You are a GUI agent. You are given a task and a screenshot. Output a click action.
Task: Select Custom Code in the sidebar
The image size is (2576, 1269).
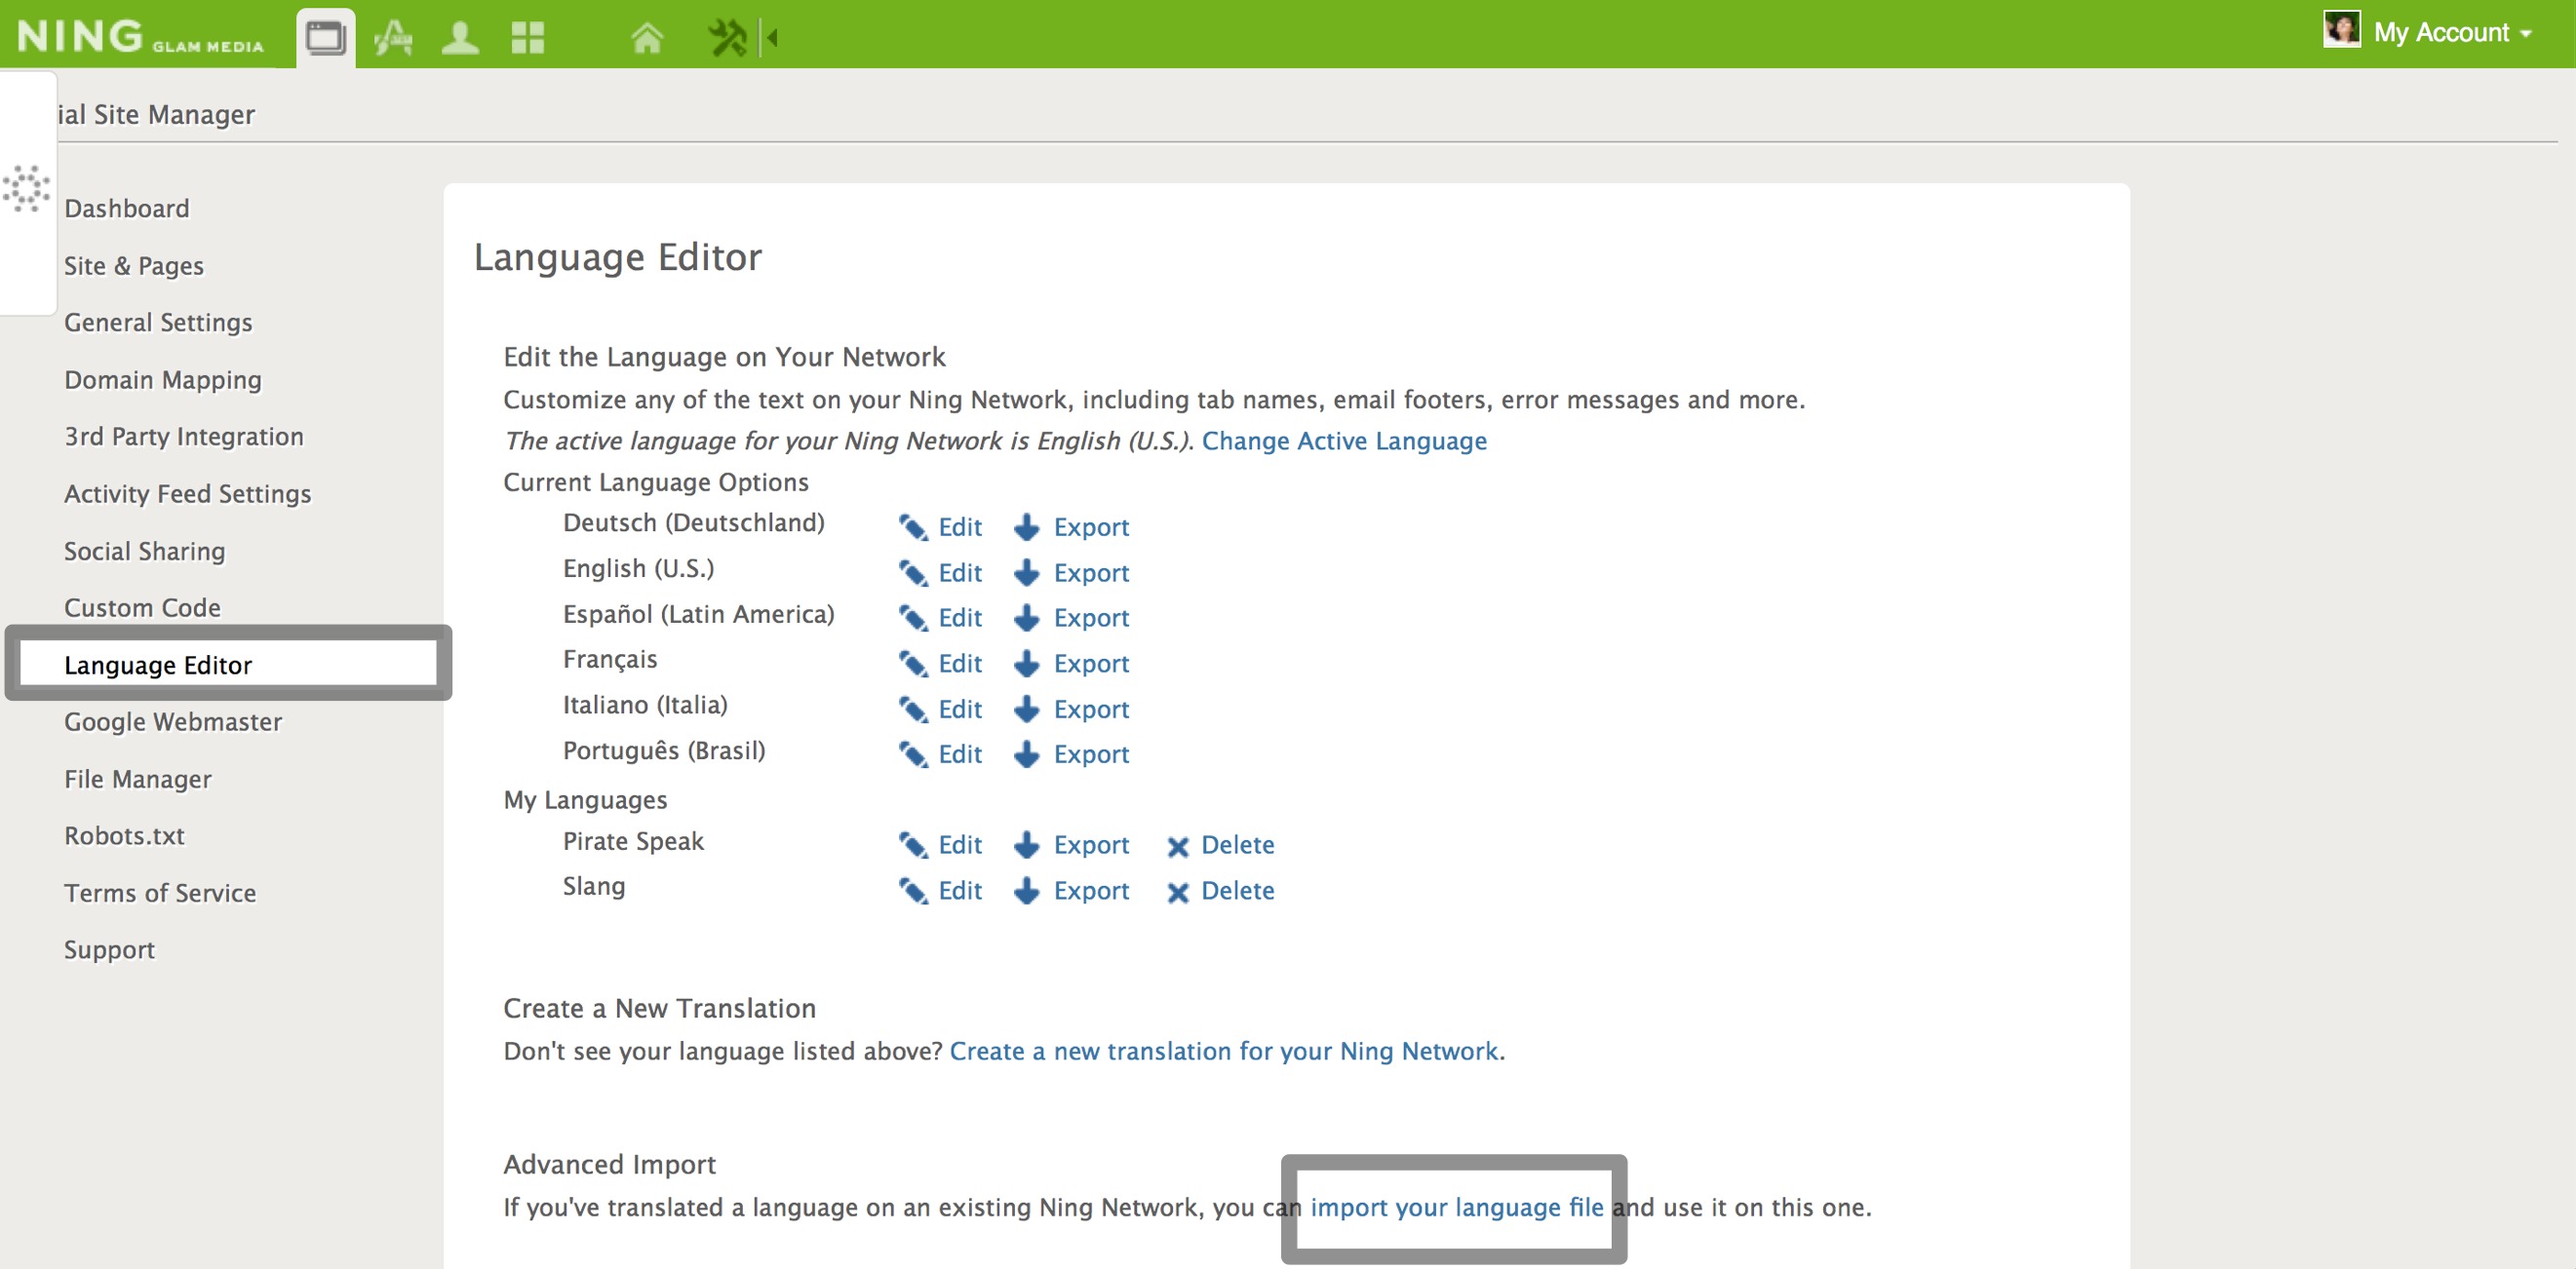click(142, 608)
